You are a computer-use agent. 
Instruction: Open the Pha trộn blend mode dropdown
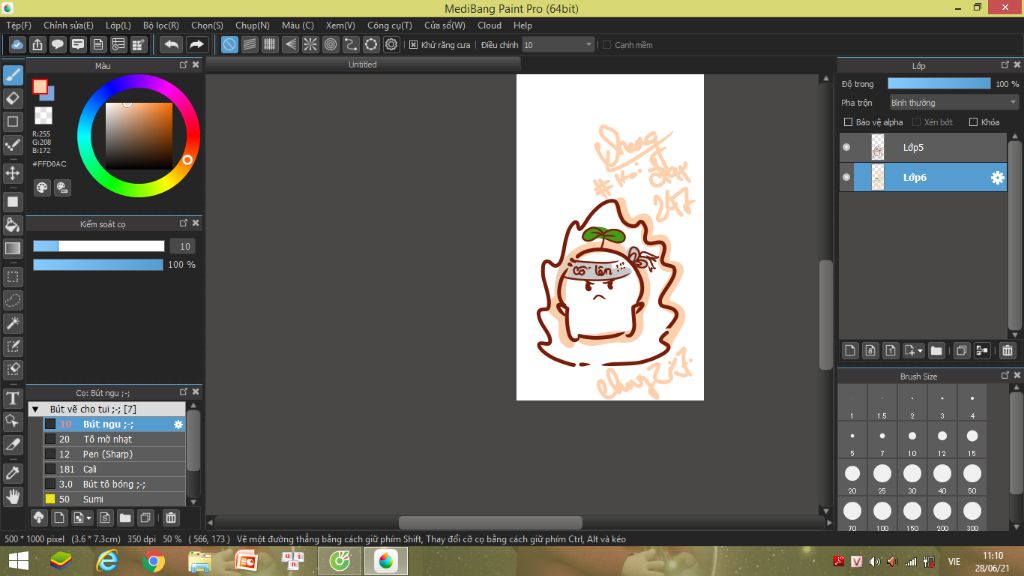pos(953,103)
